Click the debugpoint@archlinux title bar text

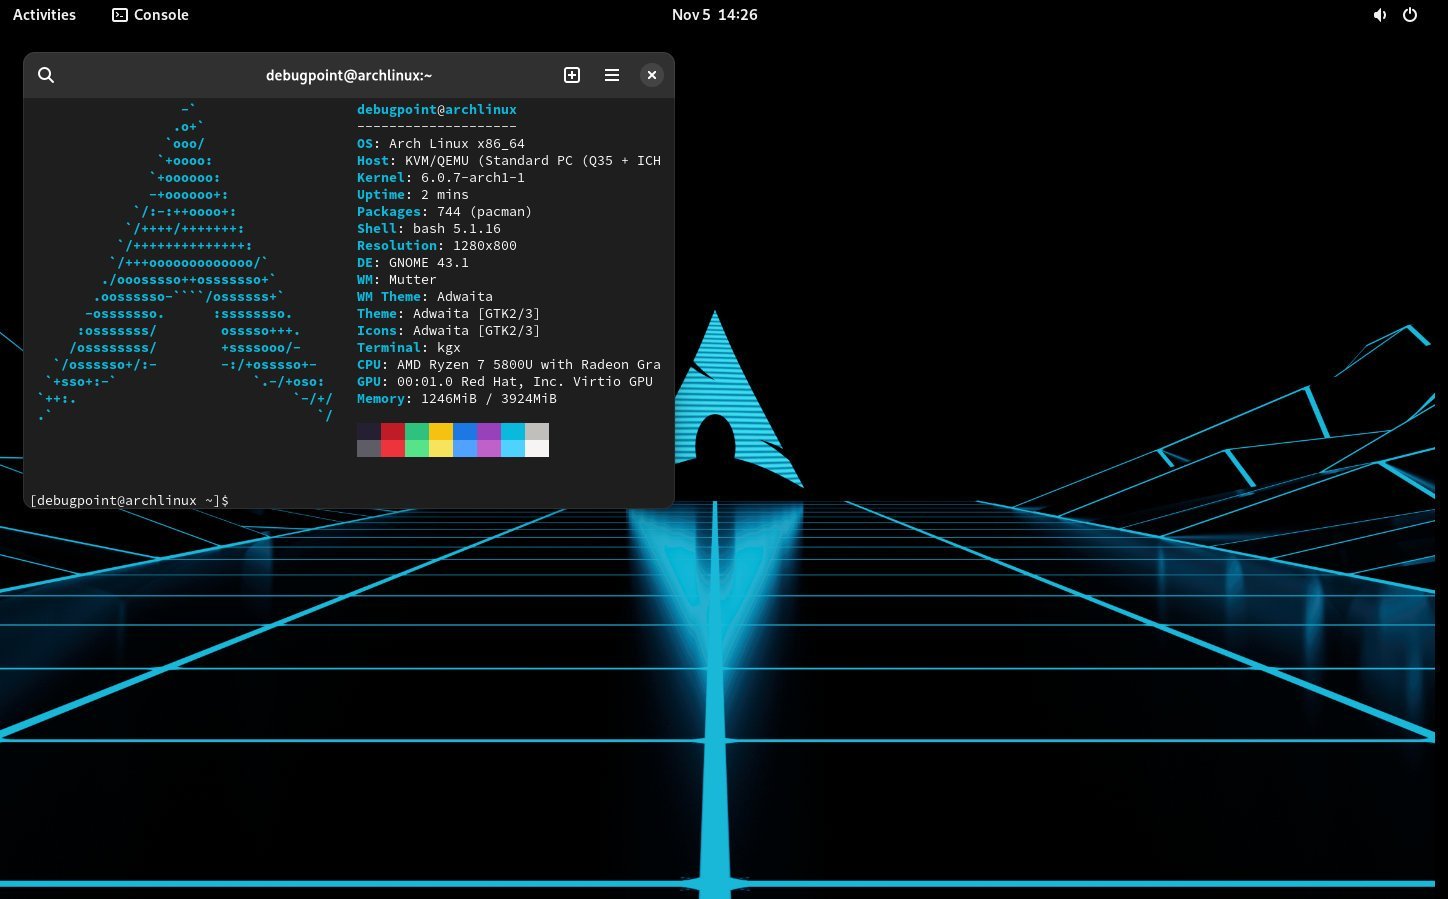point(349,75)
